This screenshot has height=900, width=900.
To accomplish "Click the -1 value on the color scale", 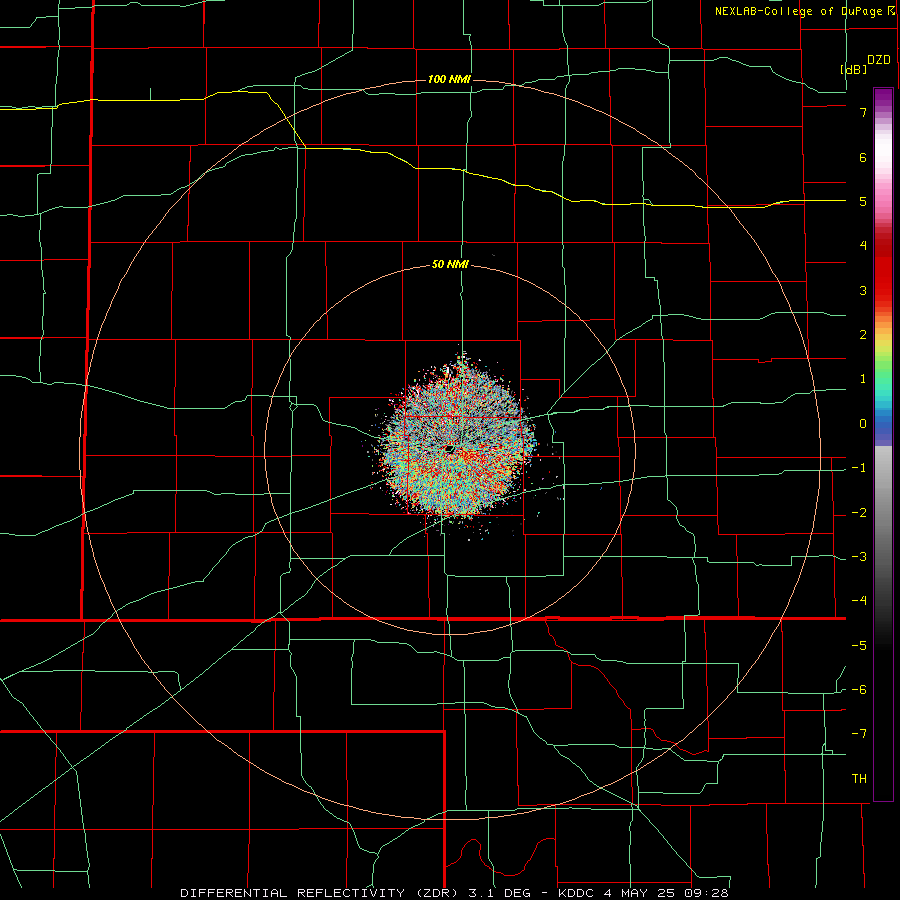I will click(859, 468).
